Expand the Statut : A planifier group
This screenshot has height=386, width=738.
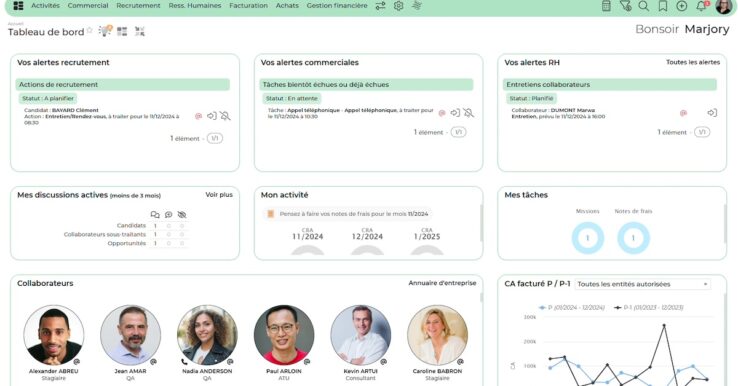click(x=48, y=98)
